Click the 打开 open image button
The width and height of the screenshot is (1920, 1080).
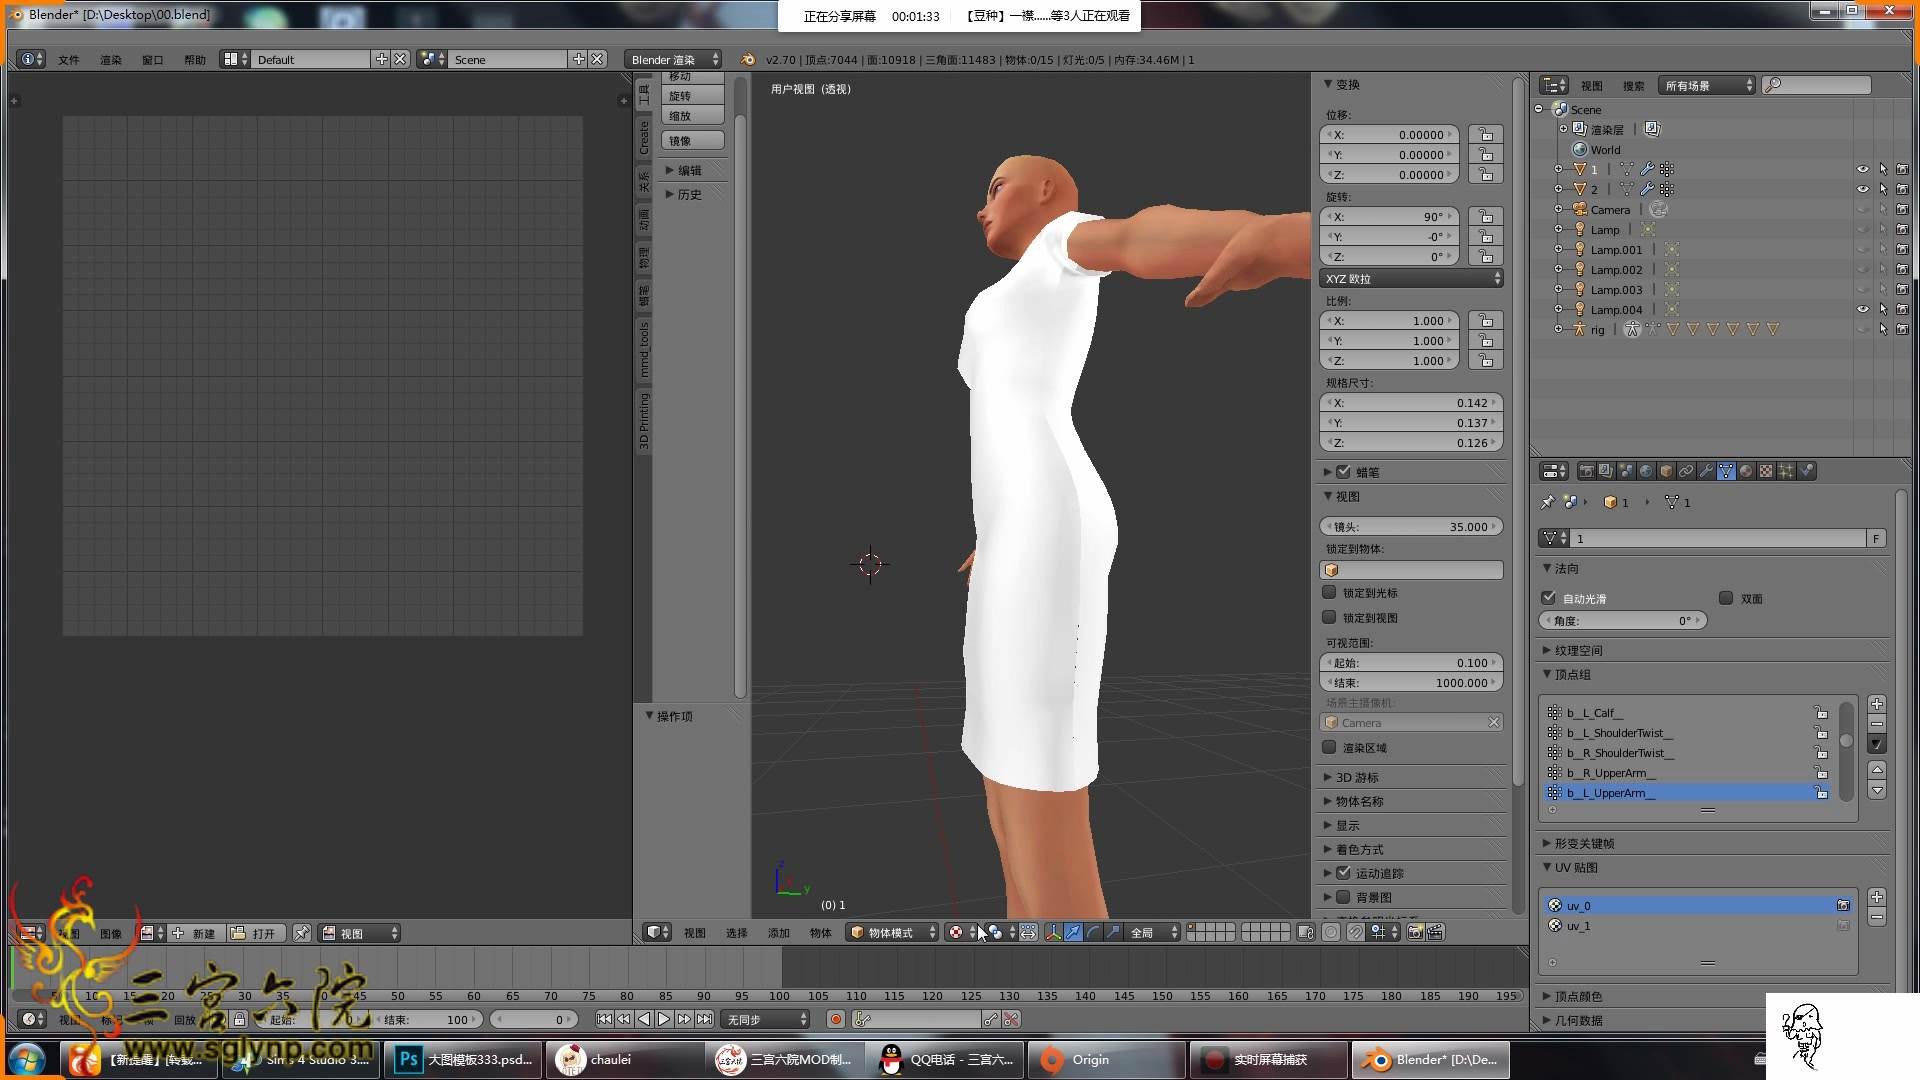coord(255,933)
